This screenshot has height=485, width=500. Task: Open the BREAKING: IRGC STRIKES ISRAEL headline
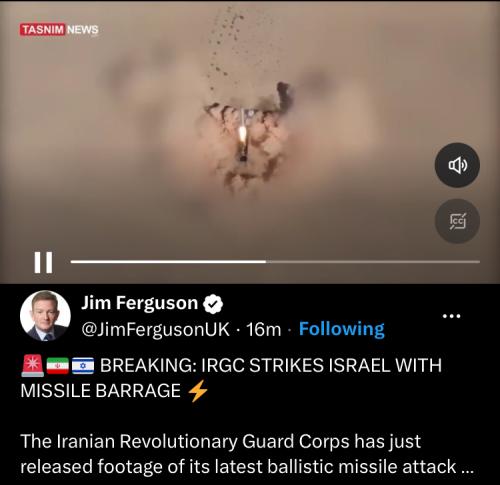(231, 378)
